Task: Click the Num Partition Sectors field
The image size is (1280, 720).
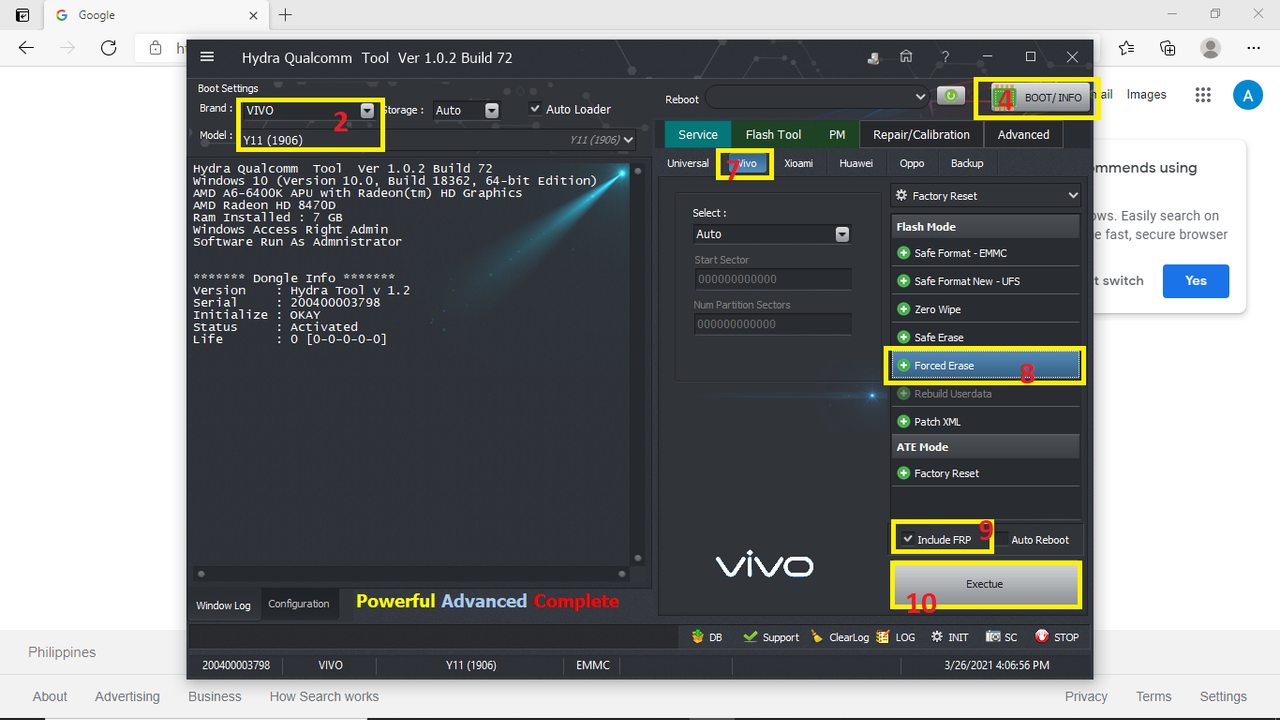Action: click(x=773, y=324)
